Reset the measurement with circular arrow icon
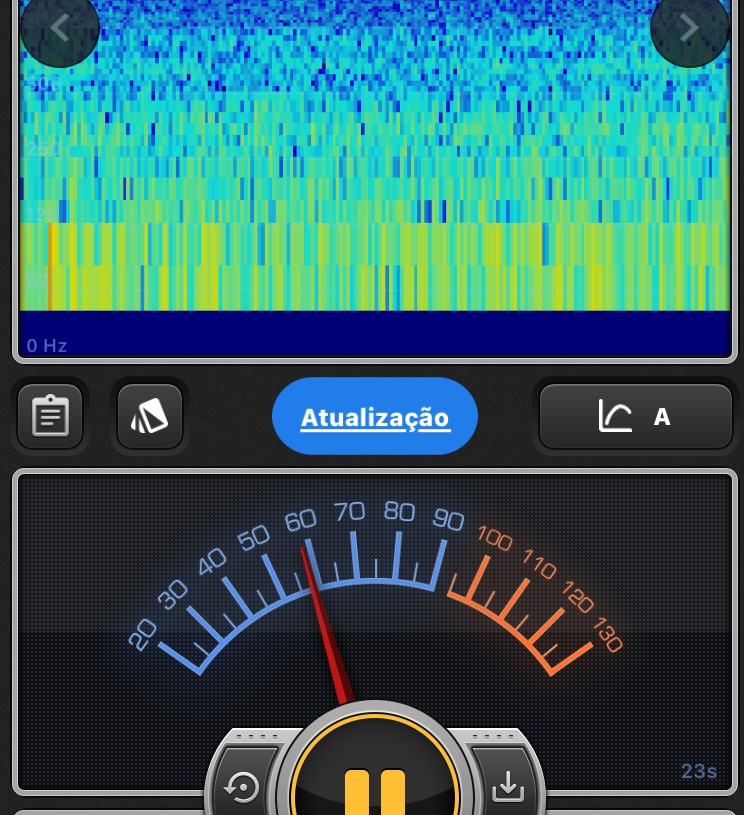This screenshot has height=815, width=744. tap(242, 788)
